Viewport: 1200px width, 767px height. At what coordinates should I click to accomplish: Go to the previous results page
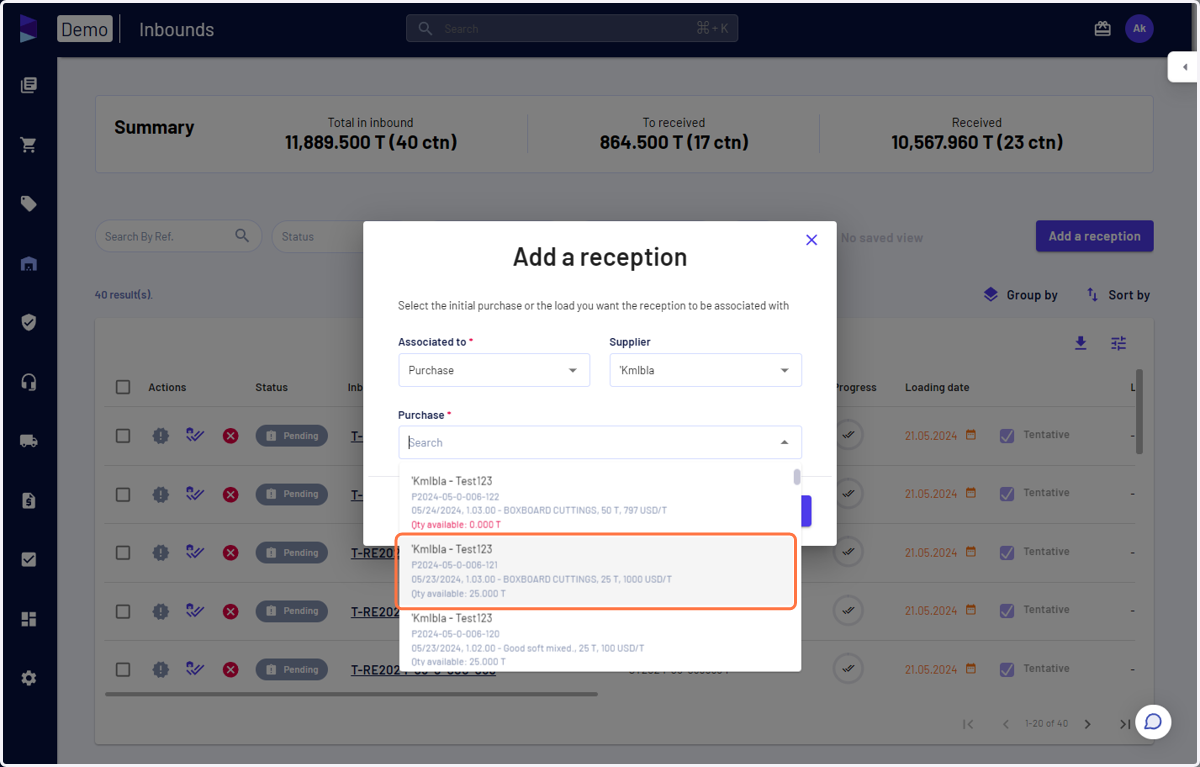pyautogui.click(x=1006, y=724)
